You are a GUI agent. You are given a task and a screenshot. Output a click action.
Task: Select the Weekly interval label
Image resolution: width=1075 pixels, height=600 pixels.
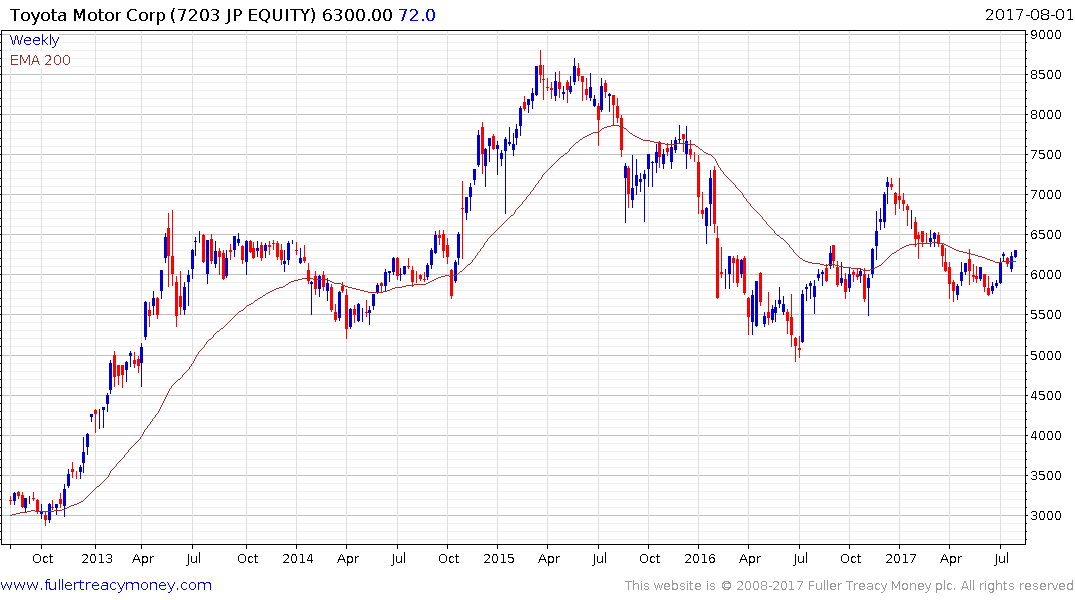34,40
